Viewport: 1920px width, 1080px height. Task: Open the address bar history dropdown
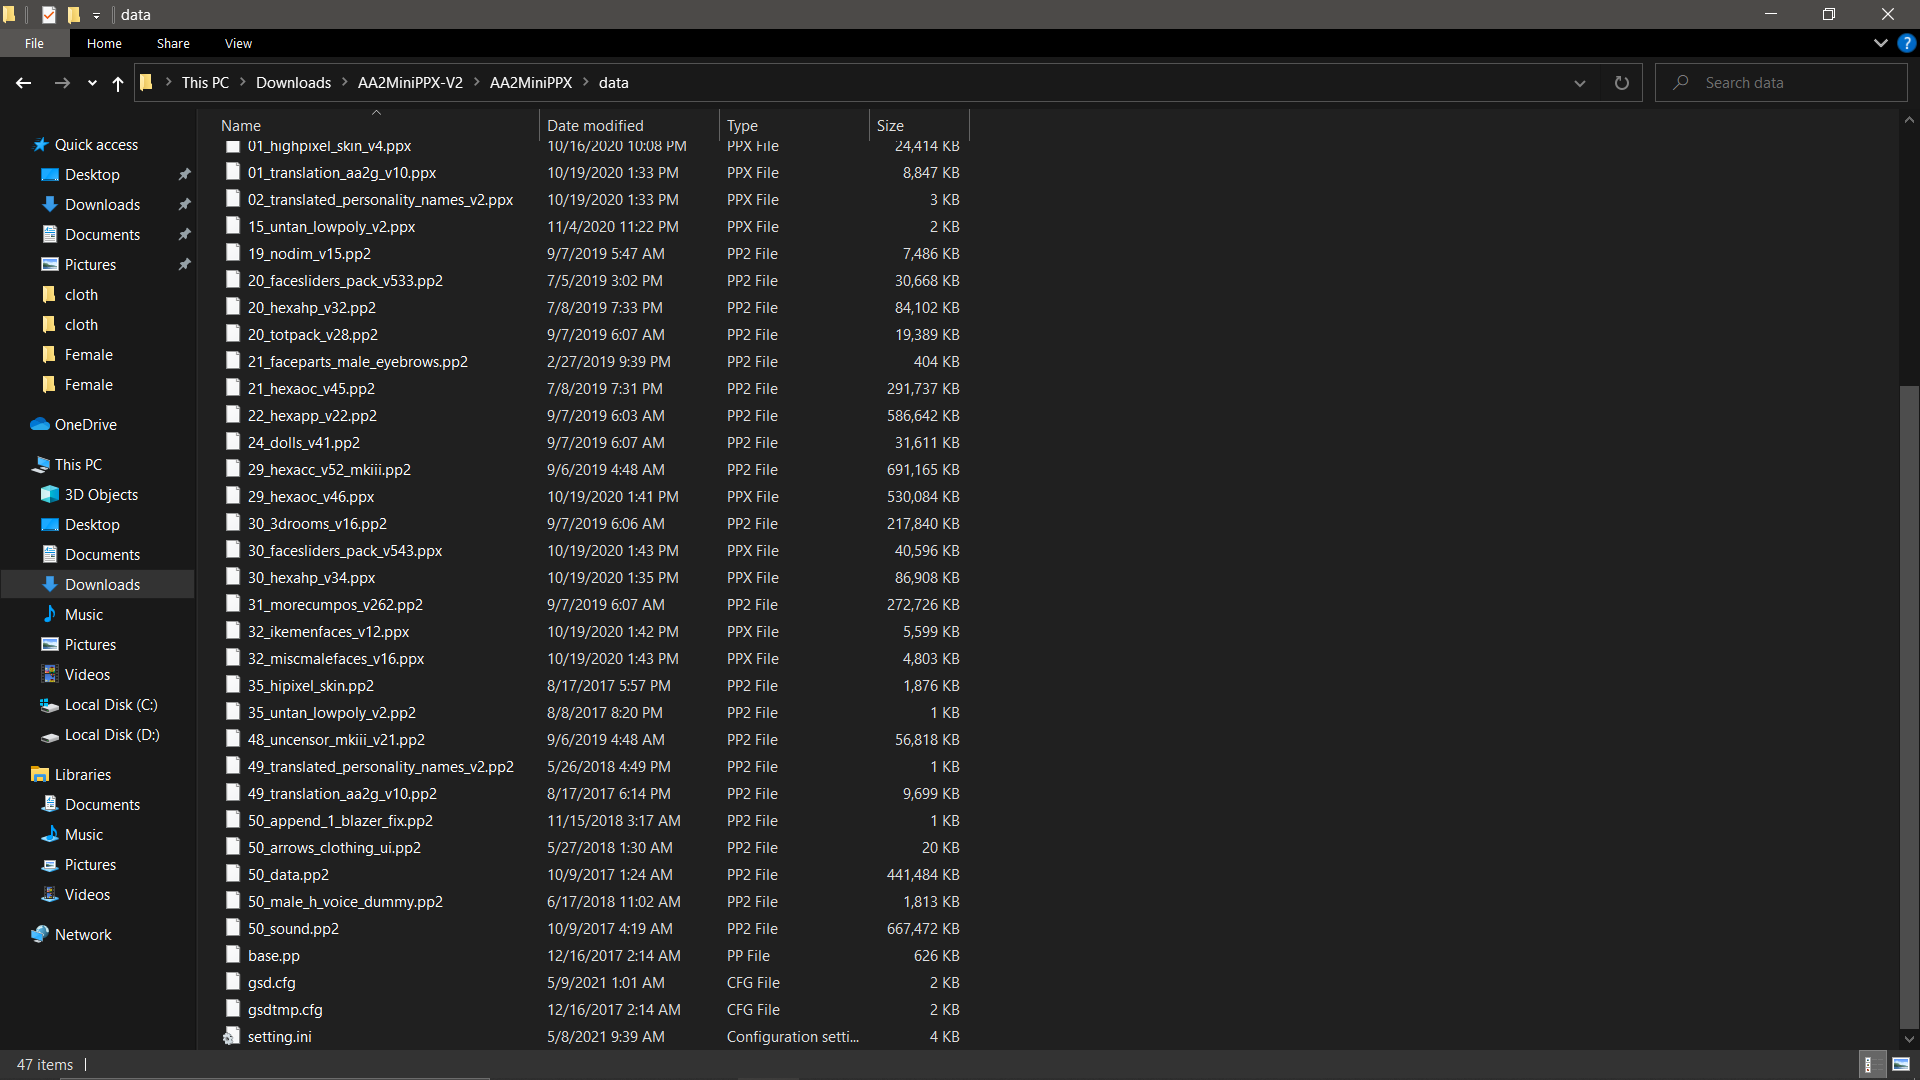(x=1579, y=83)
